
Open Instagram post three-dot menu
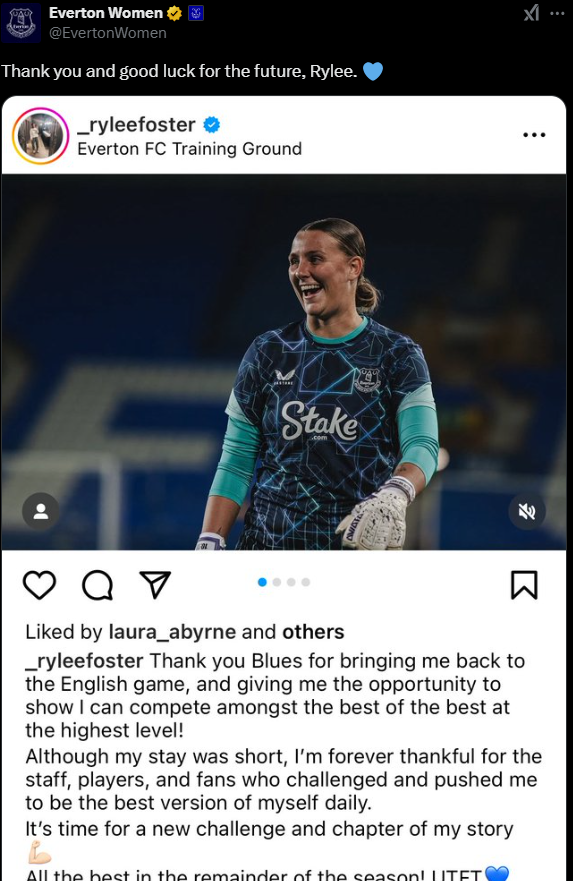tap(534, 135)
